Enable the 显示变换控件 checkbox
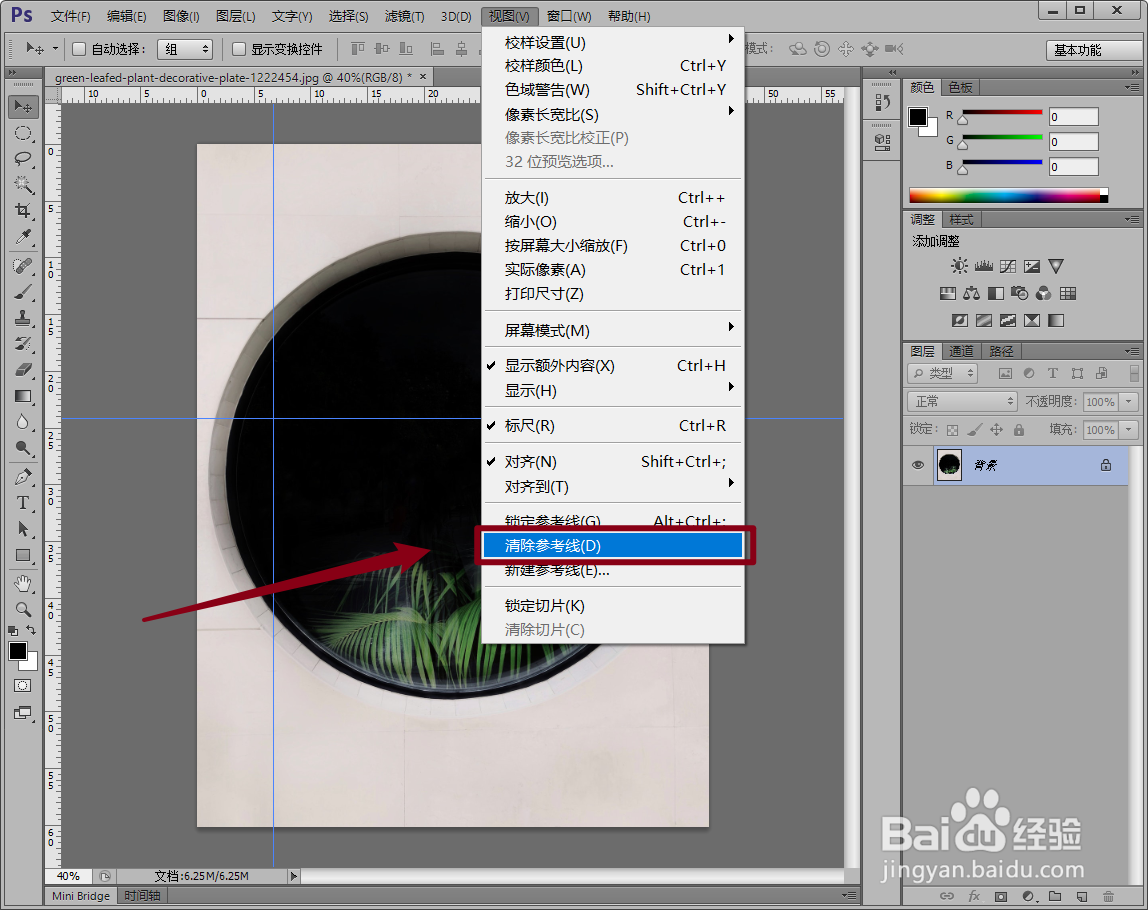This screenshot has height=910, width=1148. click(x=237, y=48)
